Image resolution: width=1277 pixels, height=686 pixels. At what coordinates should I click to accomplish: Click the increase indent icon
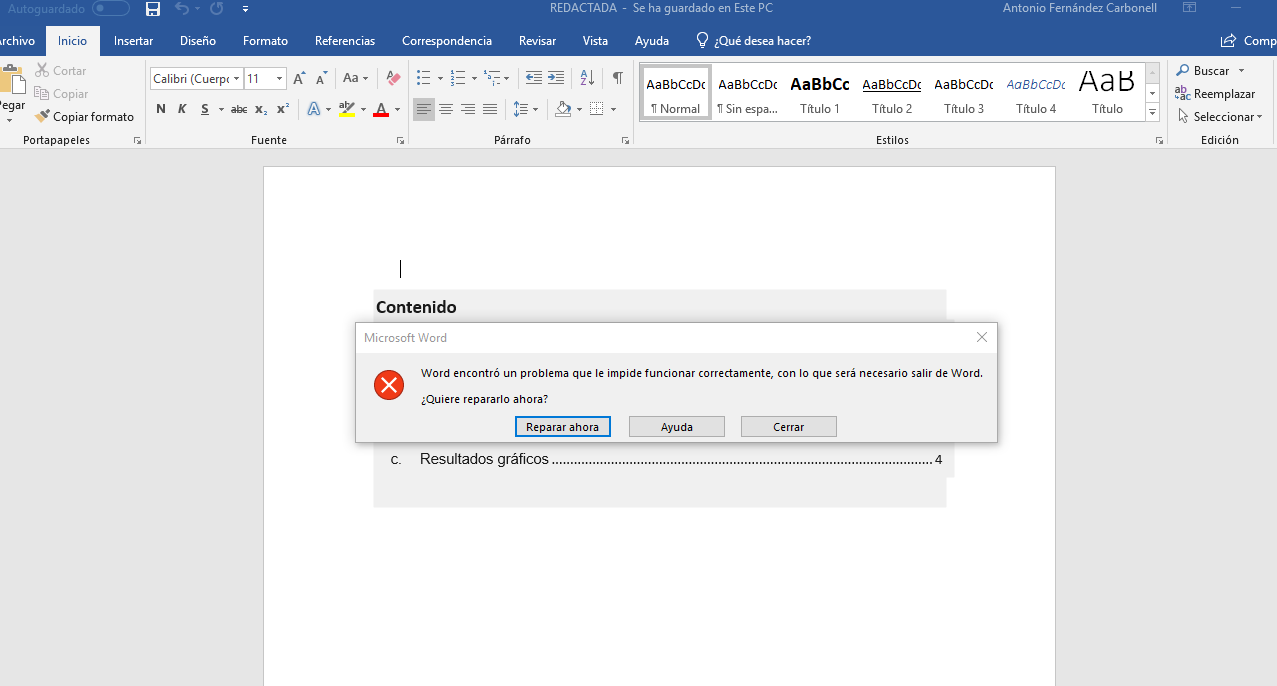pos(556,78)
